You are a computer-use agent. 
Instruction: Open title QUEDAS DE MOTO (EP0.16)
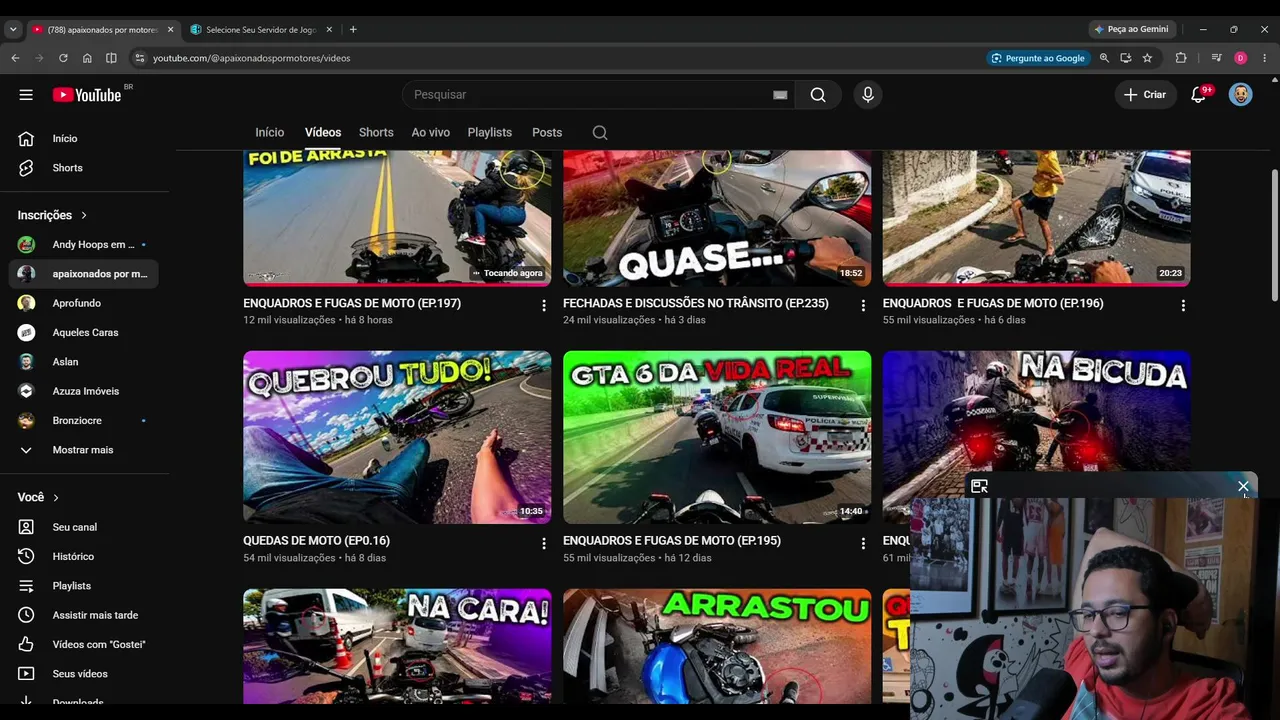pos(317,541)
